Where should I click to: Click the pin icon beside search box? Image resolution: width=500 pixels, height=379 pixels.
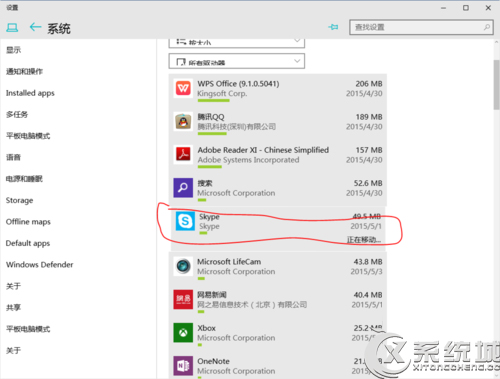[x=333, y=27]
